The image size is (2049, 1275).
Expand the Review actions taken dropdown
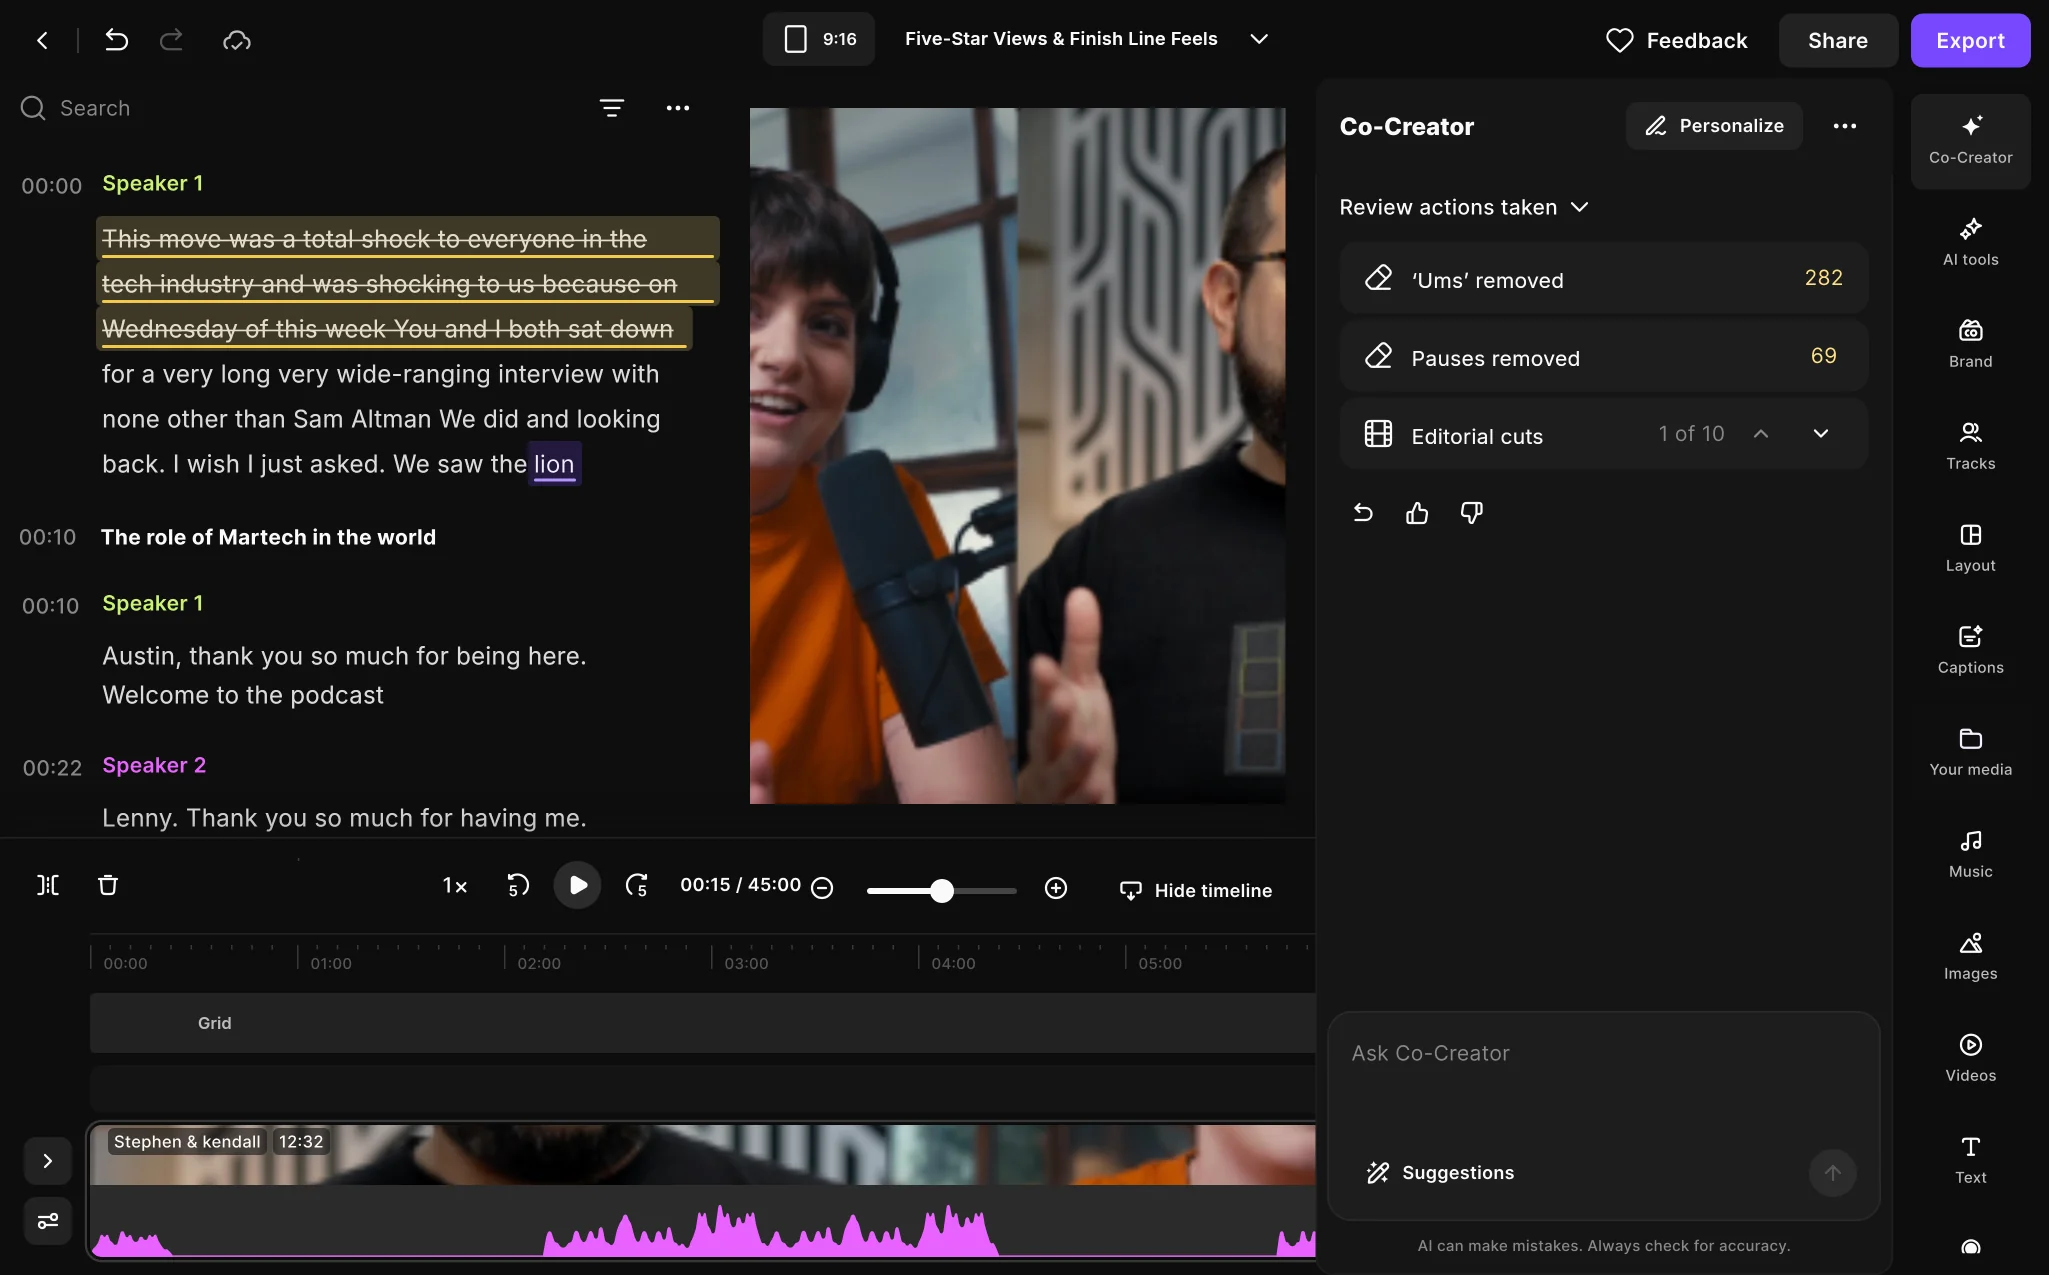pos(1464,207)
